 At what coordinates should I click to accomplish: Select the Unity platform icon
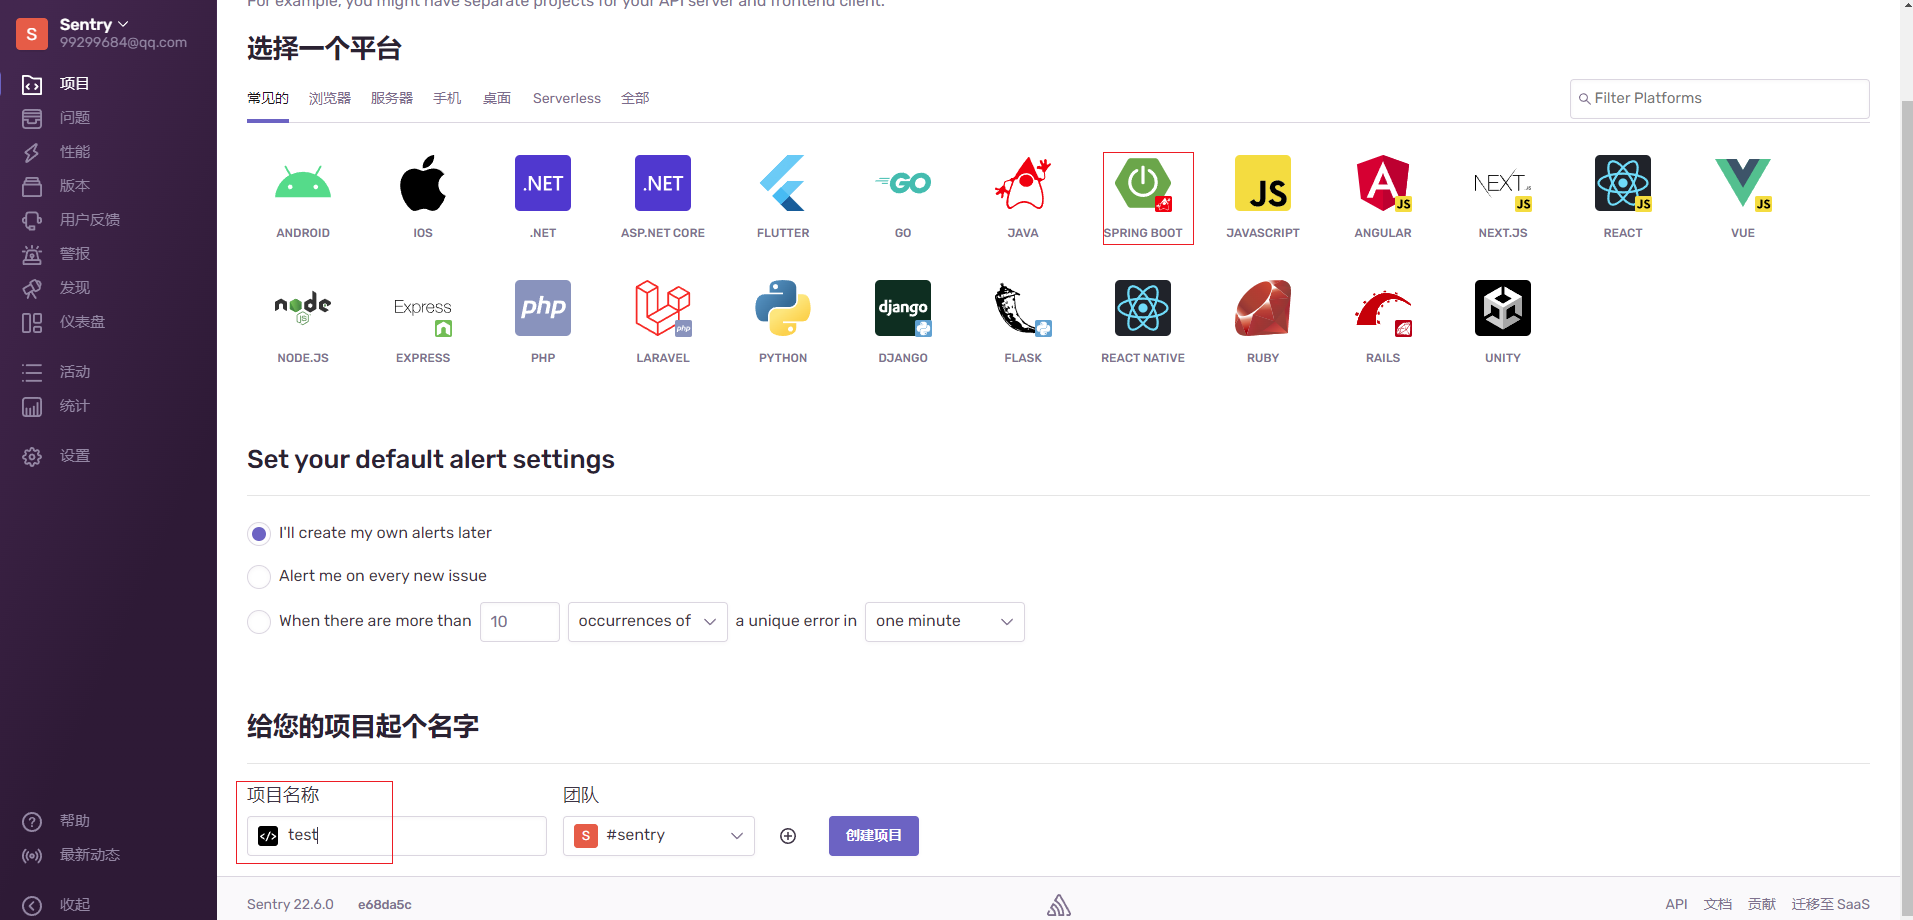point(1503,308)
